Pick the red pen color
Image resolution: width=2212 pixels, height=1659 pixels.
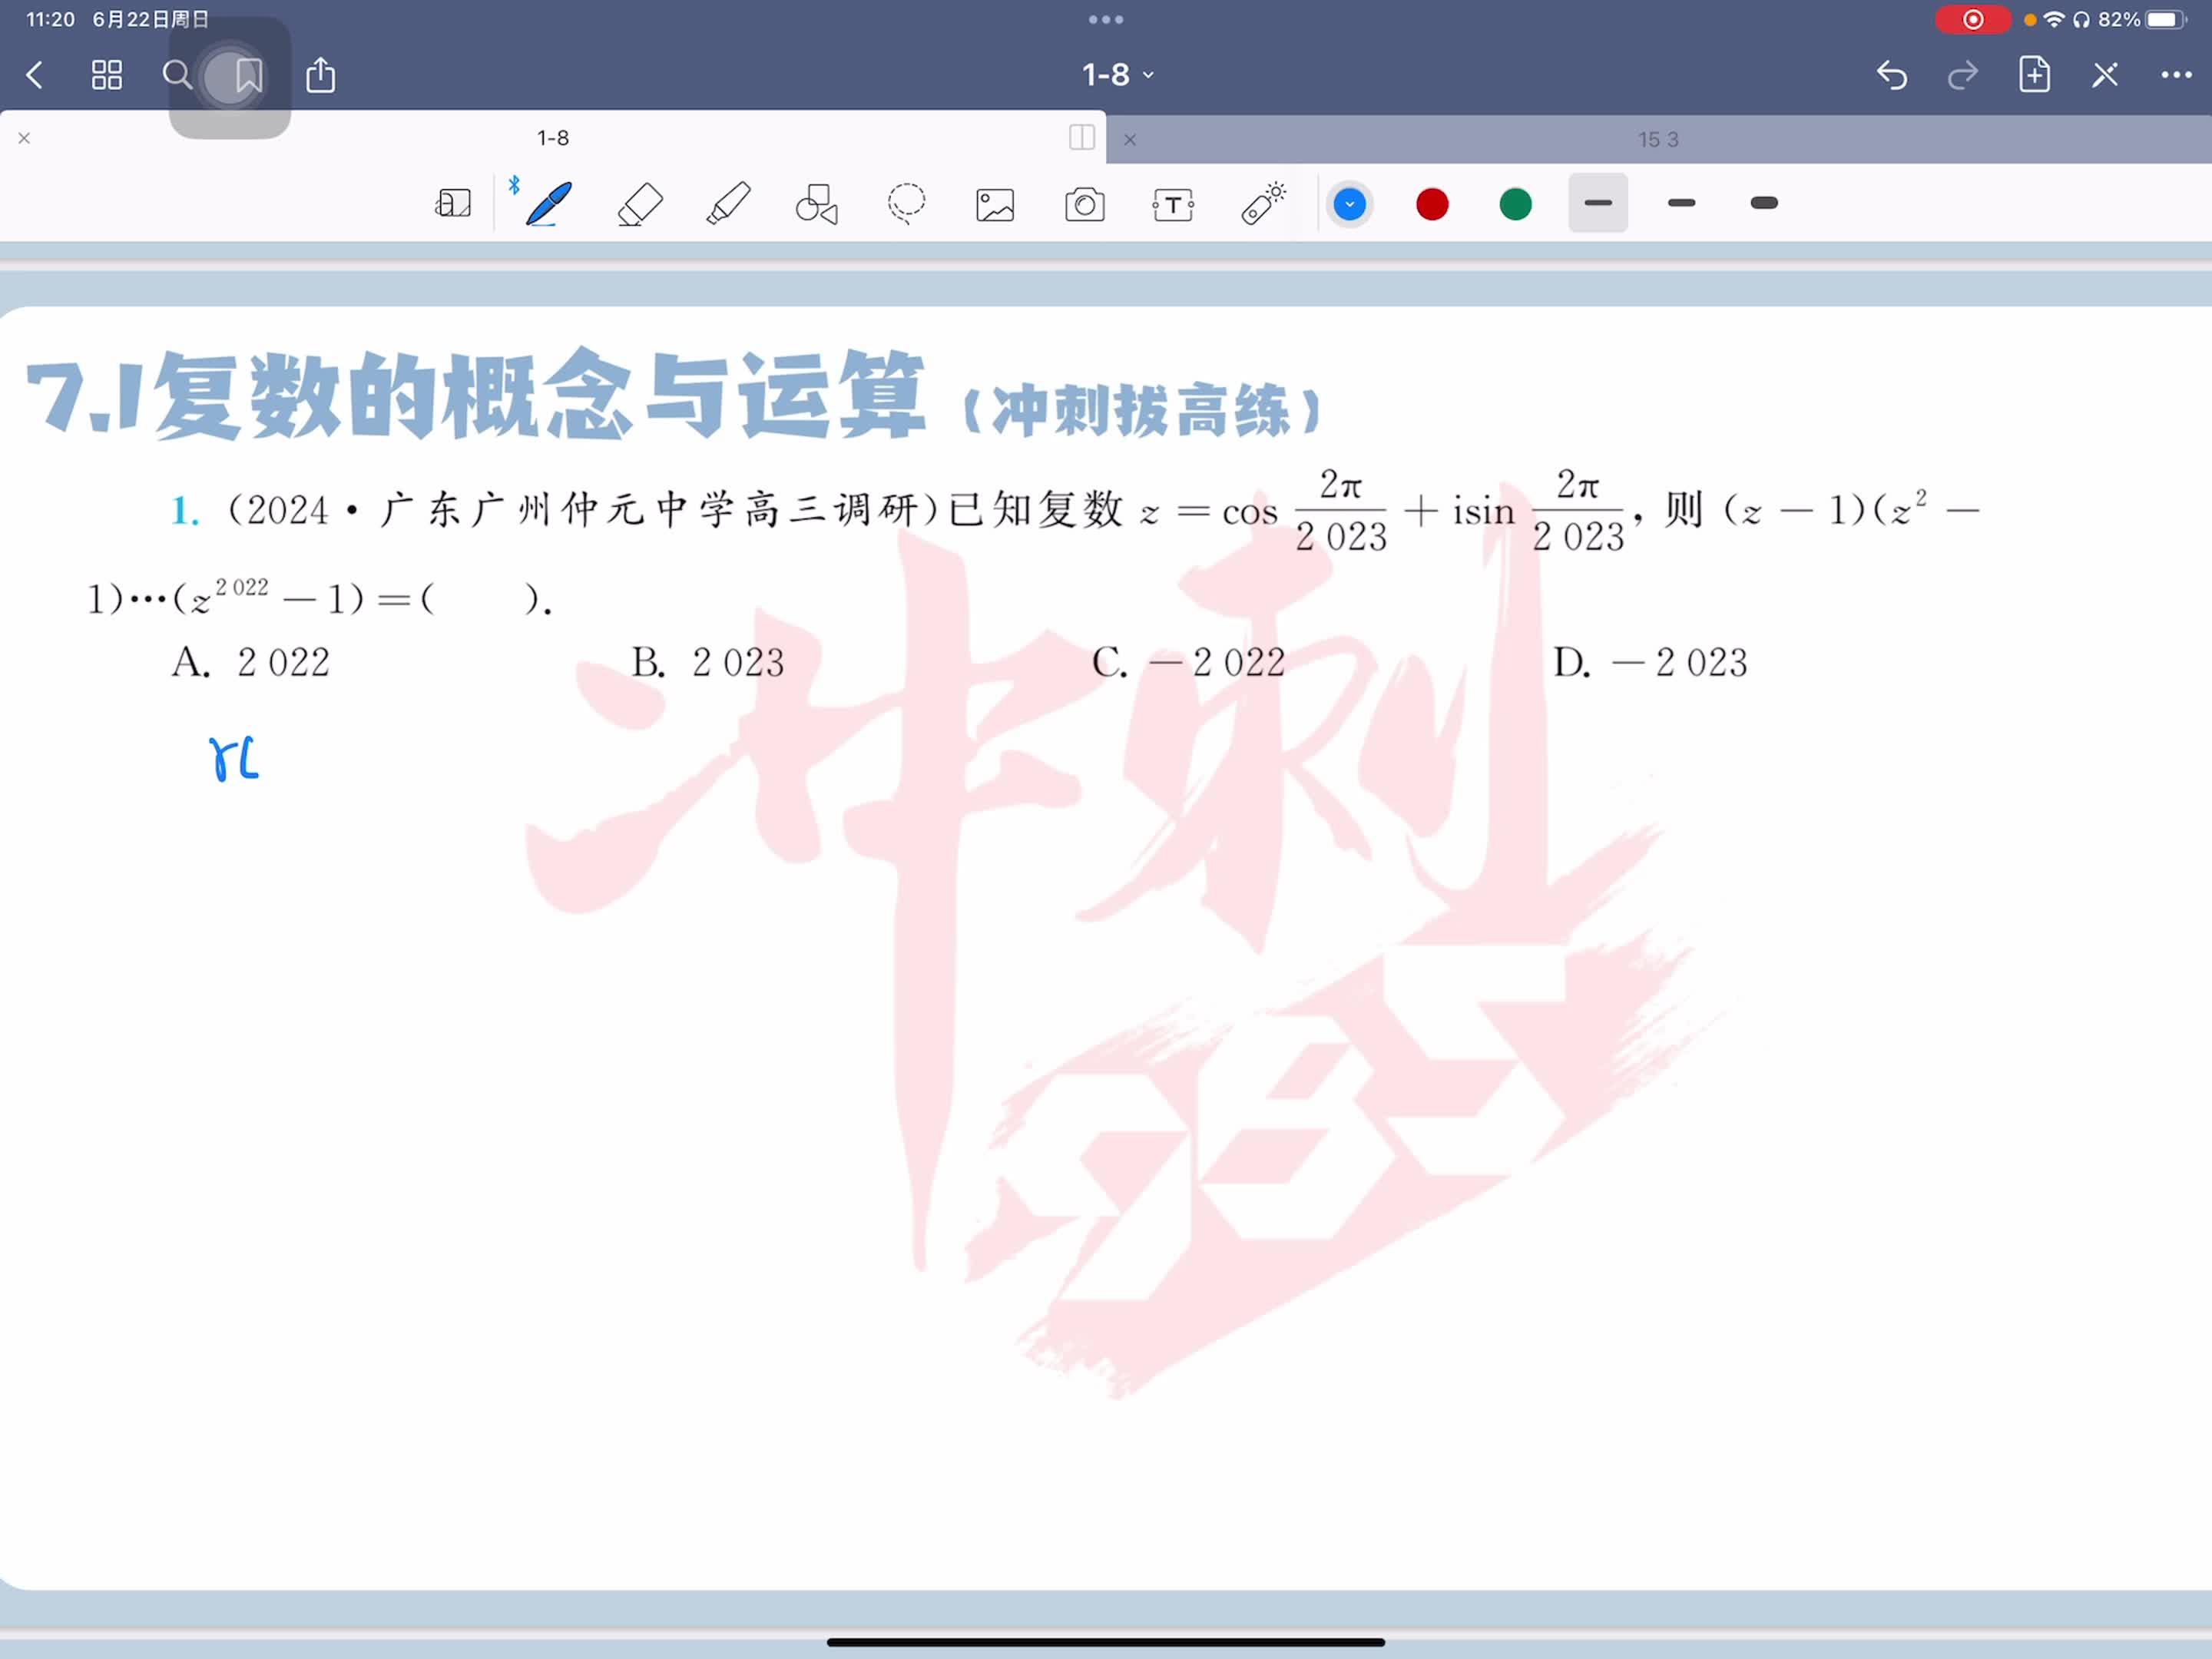(x=1432, y=204)
